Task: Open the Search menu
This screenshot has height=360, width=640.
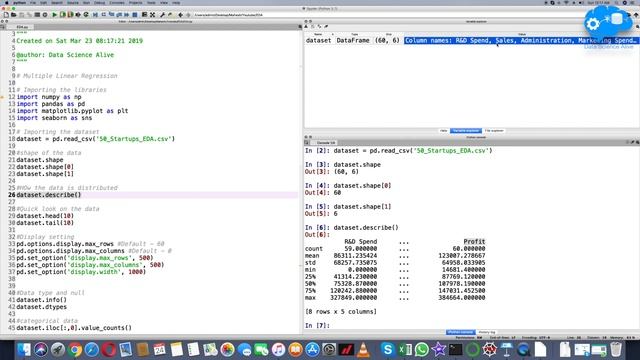Action: click(x=57, y=3)
